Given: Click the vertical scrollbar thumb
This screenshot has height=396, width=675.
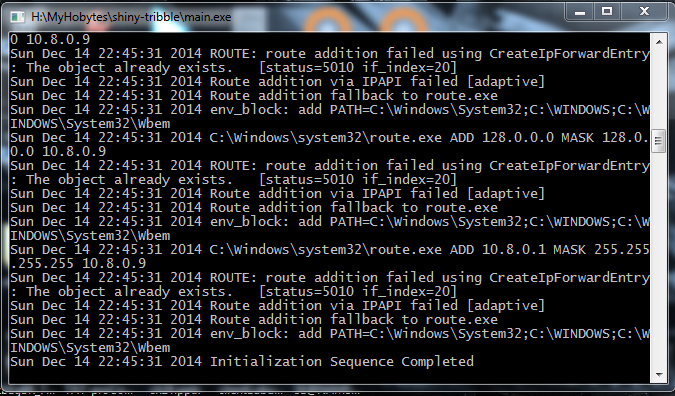Looking at the screenshot, I should [659, 141].
